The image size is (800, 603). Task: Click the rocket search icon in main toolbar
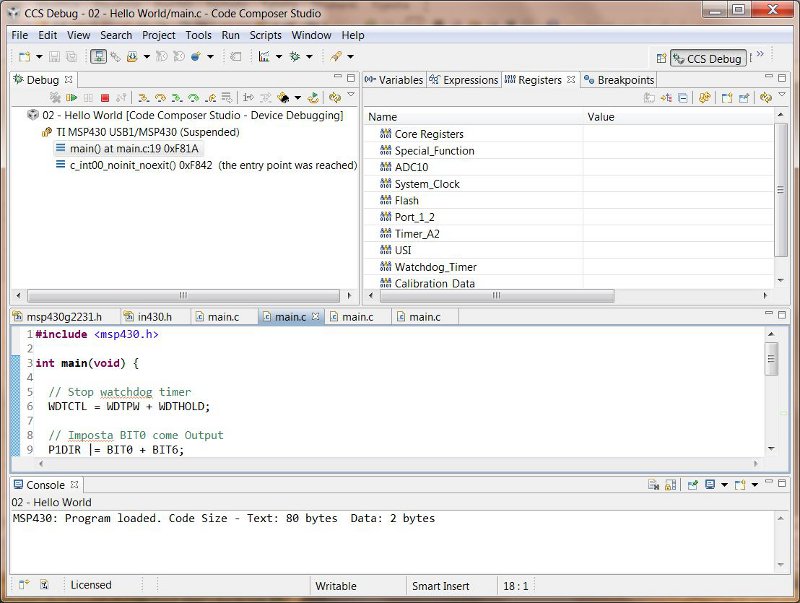pyautogui.click(x=336, y=57)
